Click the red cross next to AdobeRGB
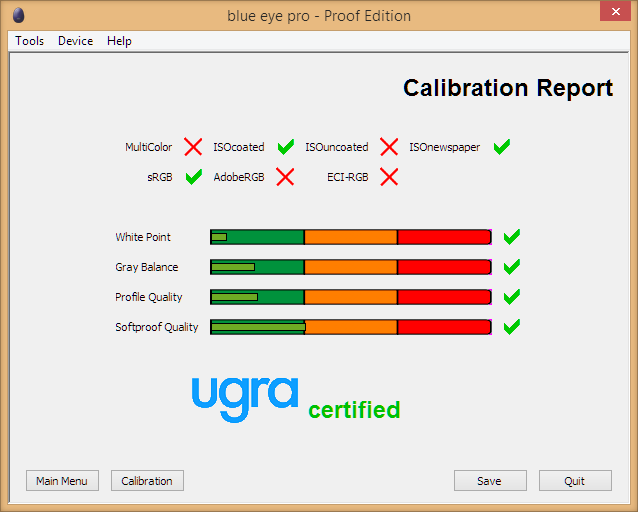This screenshot has width=638, height=512. [285, 177]
